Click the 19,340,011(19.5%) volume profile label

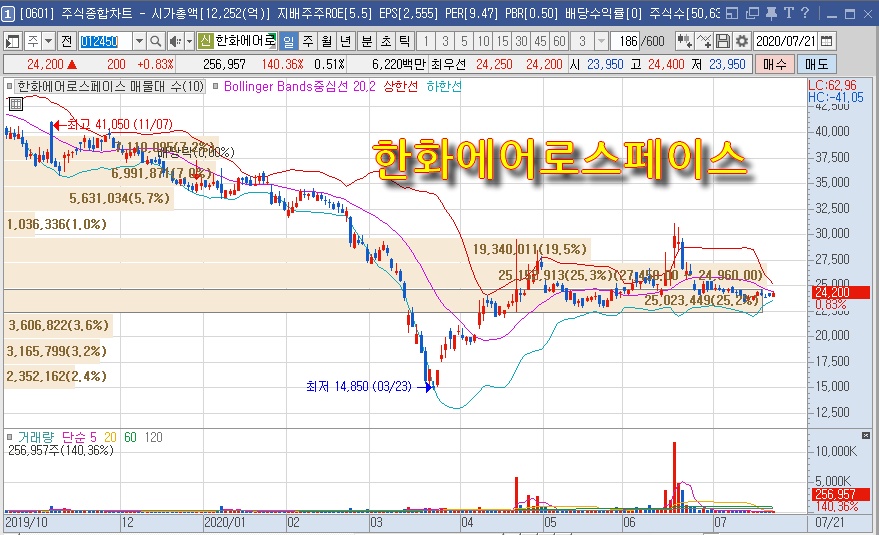tap(530, 249)
